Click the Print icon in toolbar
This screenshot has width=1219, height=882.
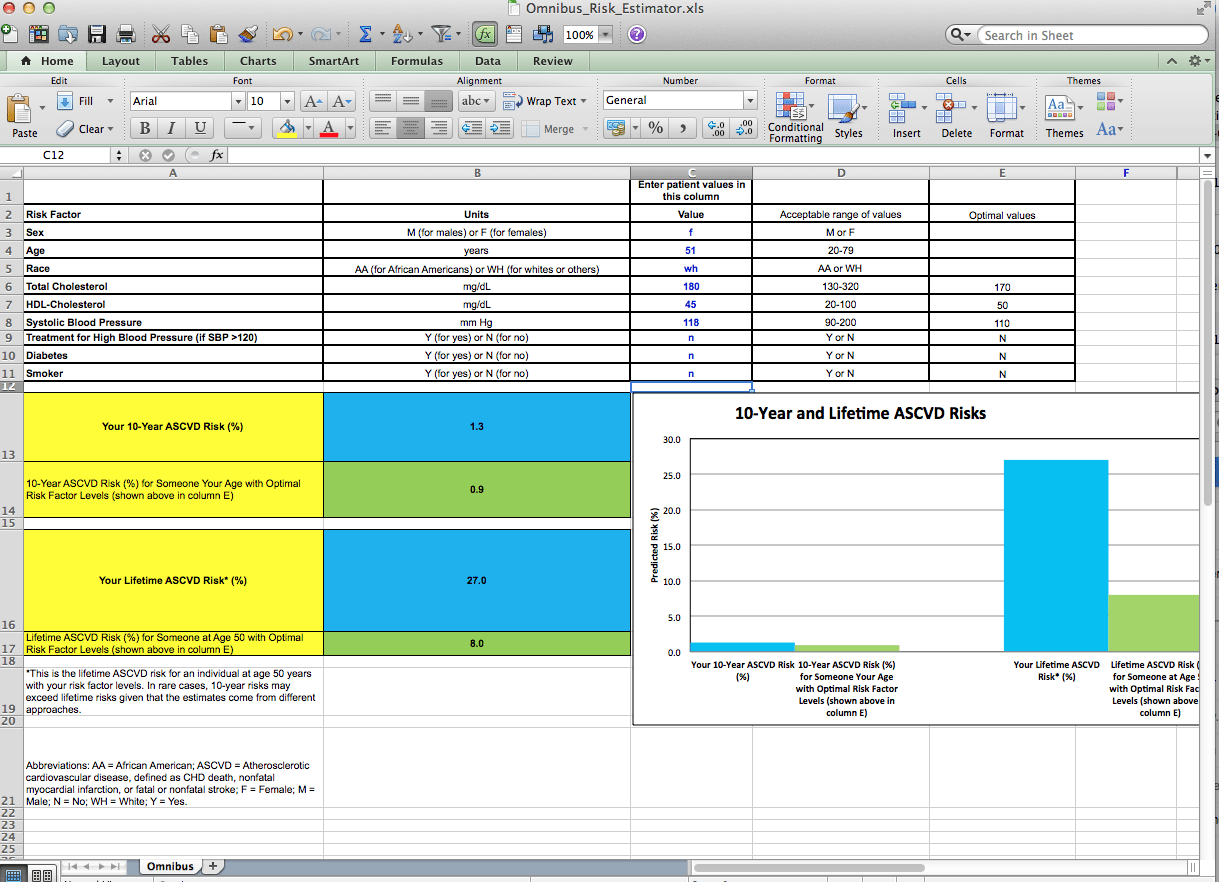(126, 34)
